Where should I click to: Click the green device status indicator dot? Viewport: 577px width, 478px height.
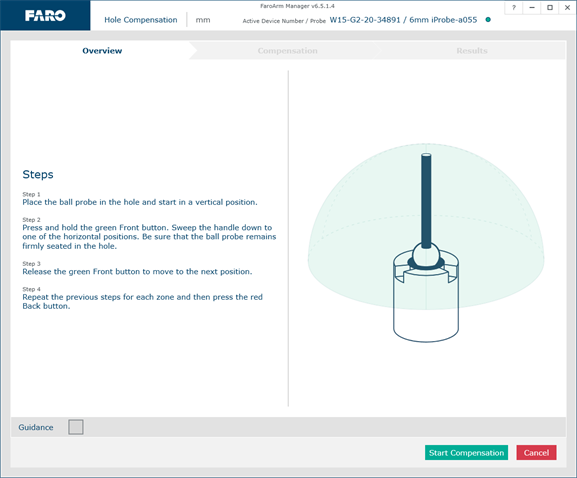point(488,20)
